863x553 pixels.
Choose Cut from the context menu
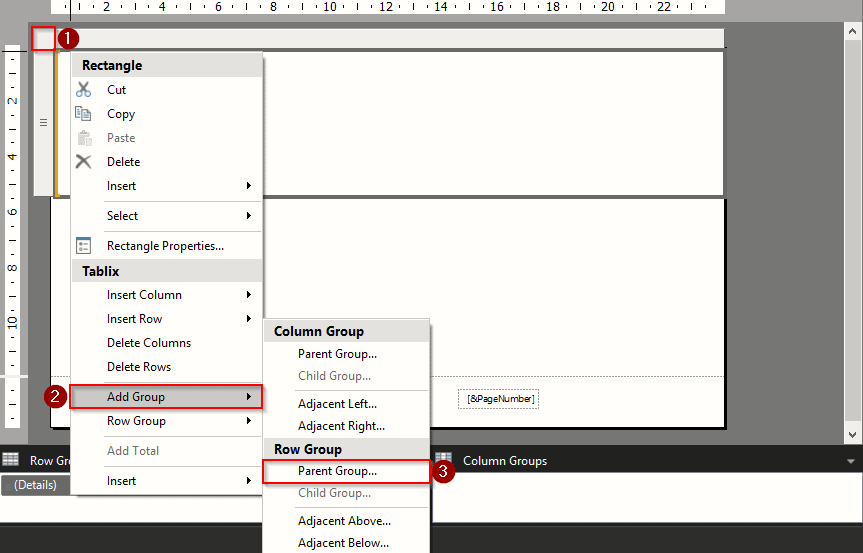pyautogui.click(x=167, y=89)
